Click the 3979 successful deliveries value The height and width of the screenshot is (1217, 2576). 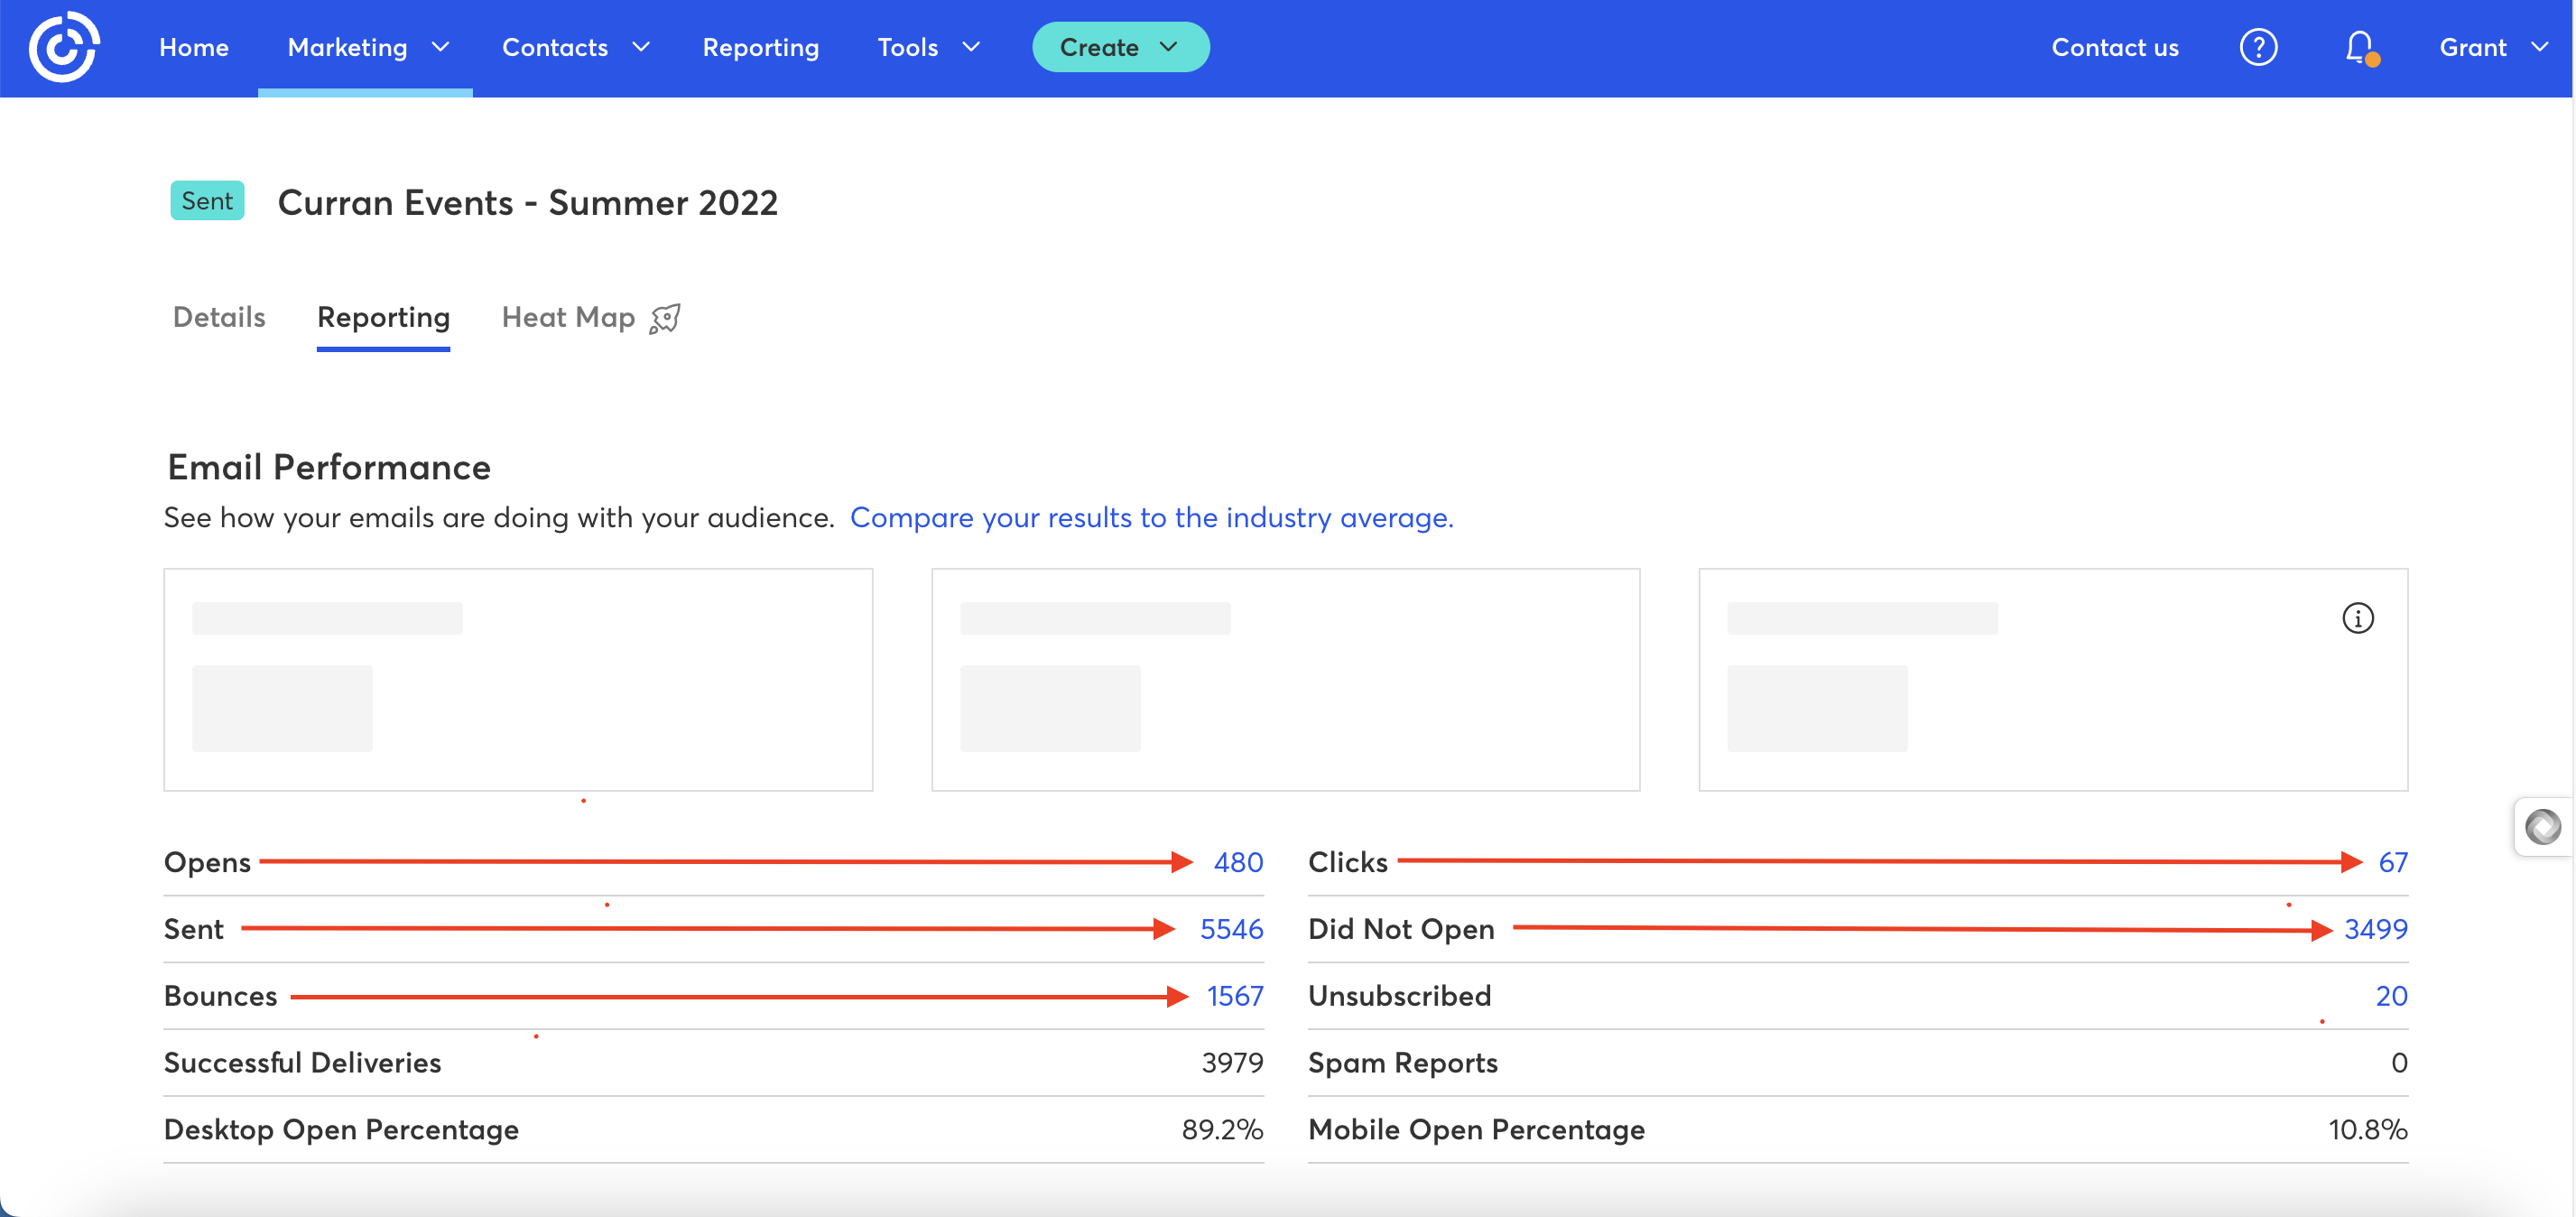click(1232, 1063)
